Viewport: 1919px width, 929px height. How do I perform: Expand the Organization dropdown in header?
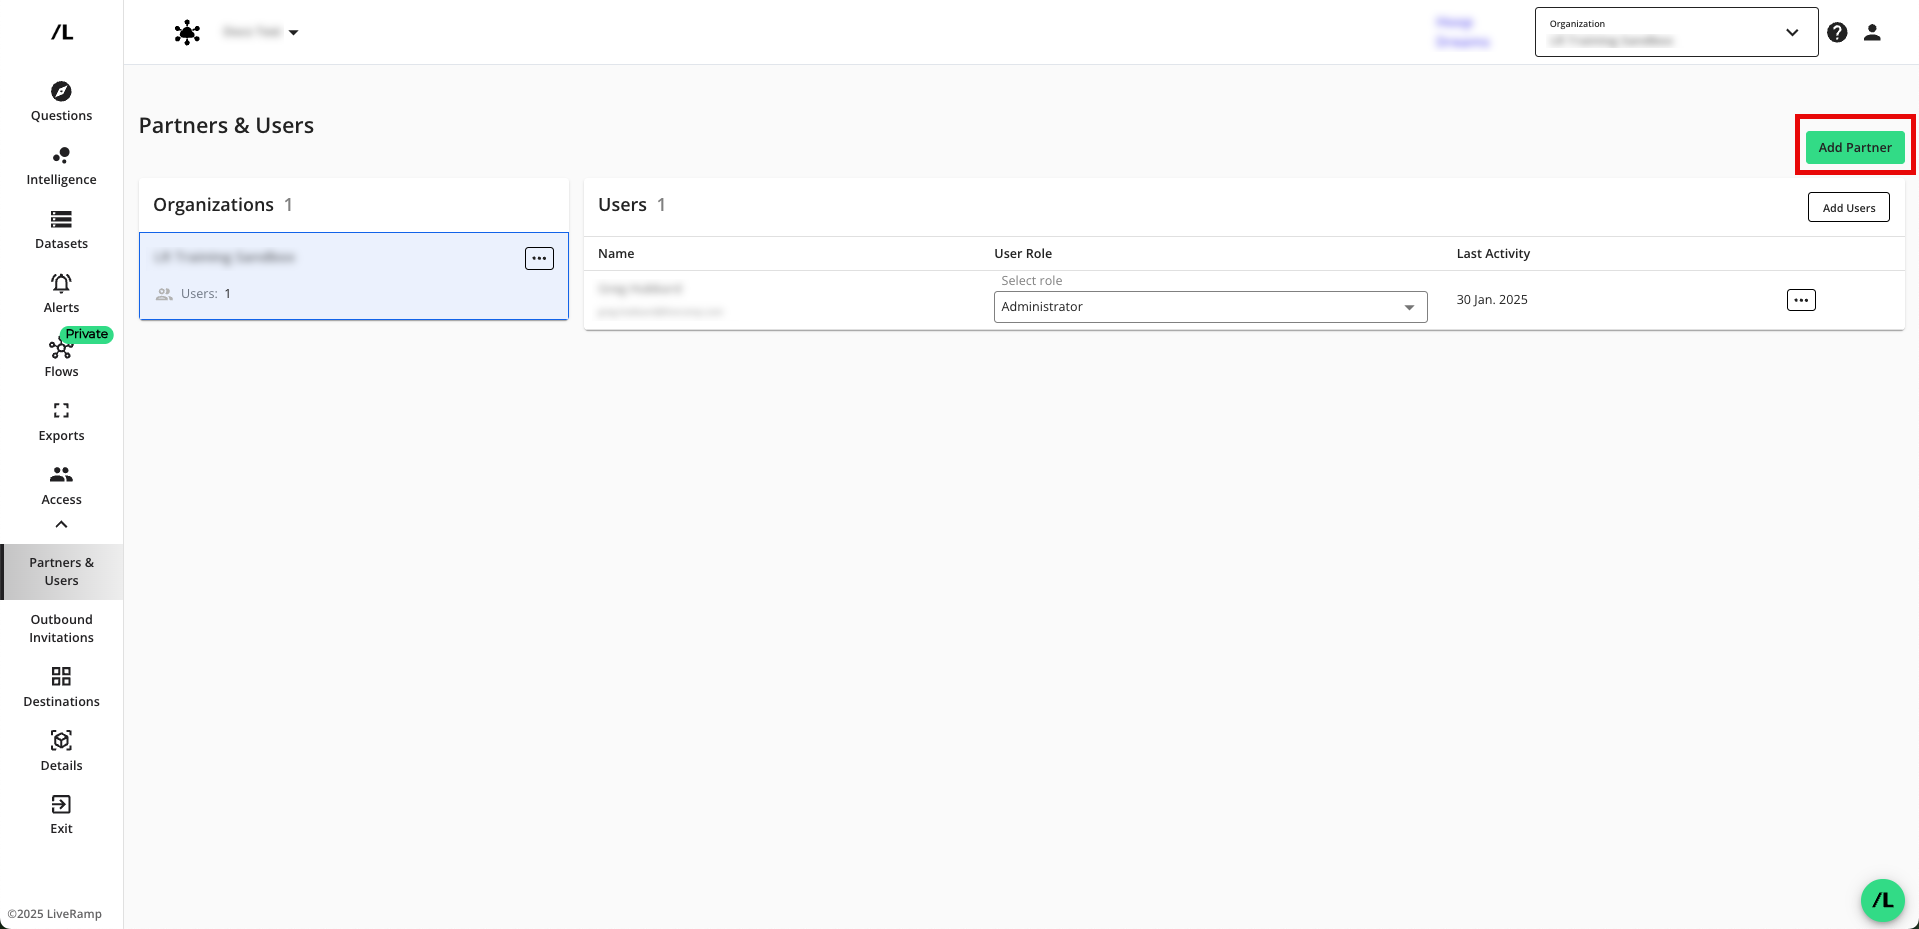[1791, 32]
